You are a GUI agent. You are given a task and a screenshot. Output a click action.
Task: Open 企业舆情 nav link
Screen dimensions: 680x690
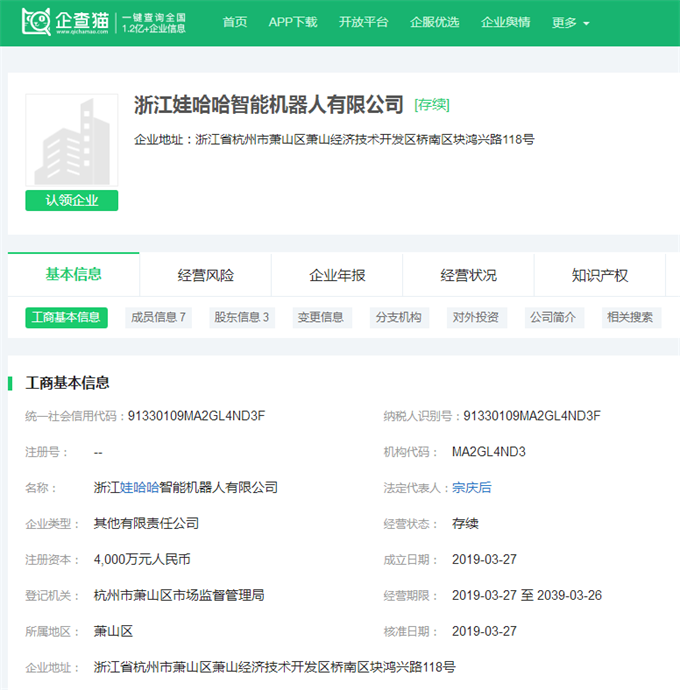click(505, 22)
